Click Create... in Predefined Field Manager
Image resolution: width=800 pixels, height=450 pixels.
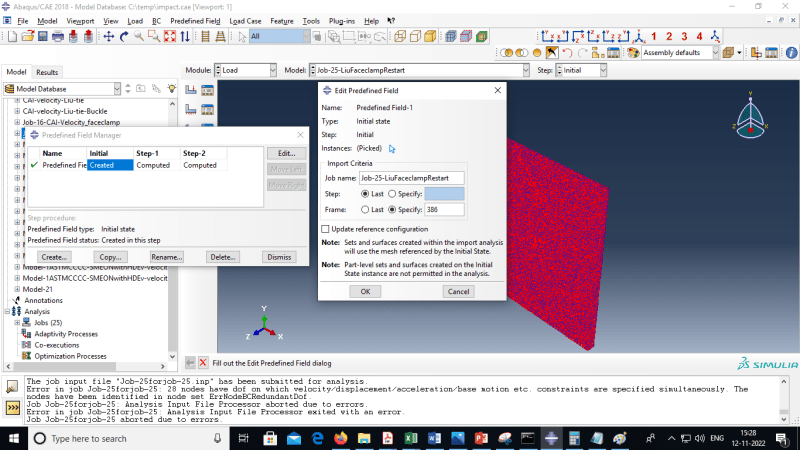pos(54,257)
